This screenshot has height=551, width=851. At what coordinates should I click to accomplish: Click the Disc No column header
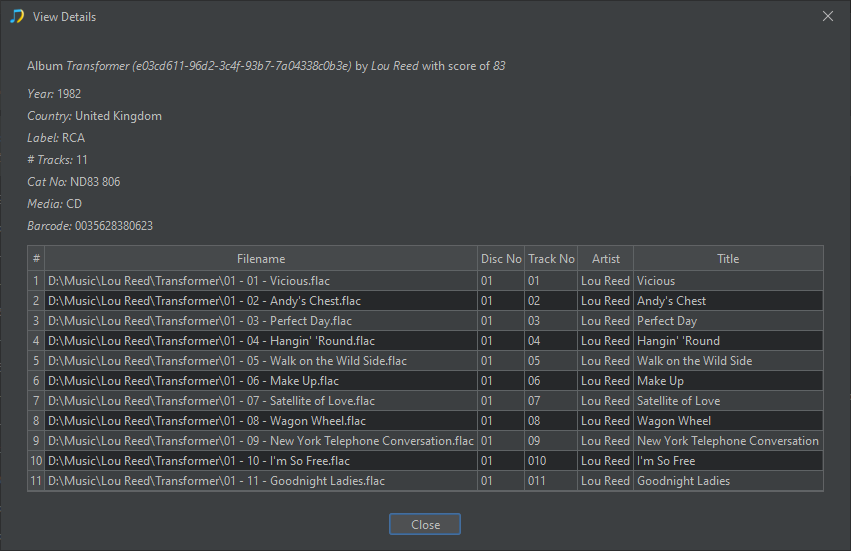tap(501, 259)
